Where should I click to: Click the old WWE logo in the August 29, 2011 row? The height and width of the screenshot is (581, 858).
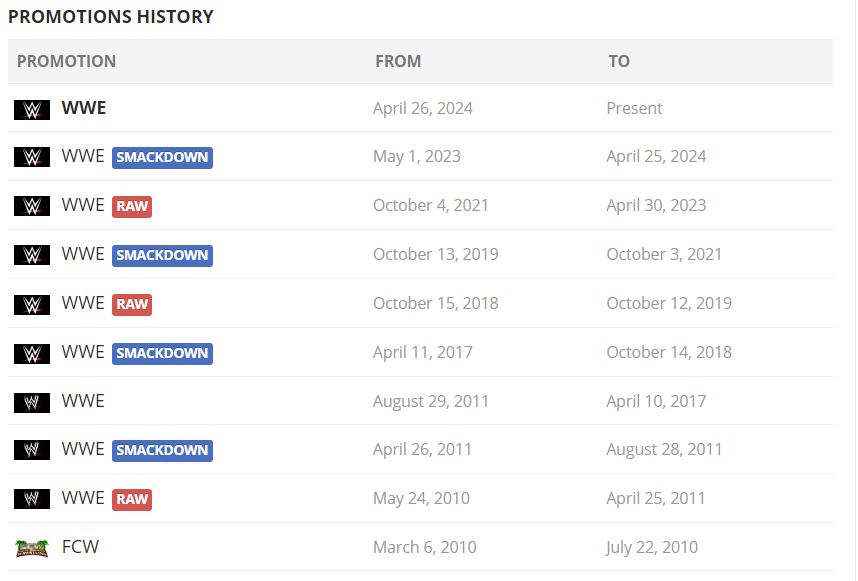point(32,403)
